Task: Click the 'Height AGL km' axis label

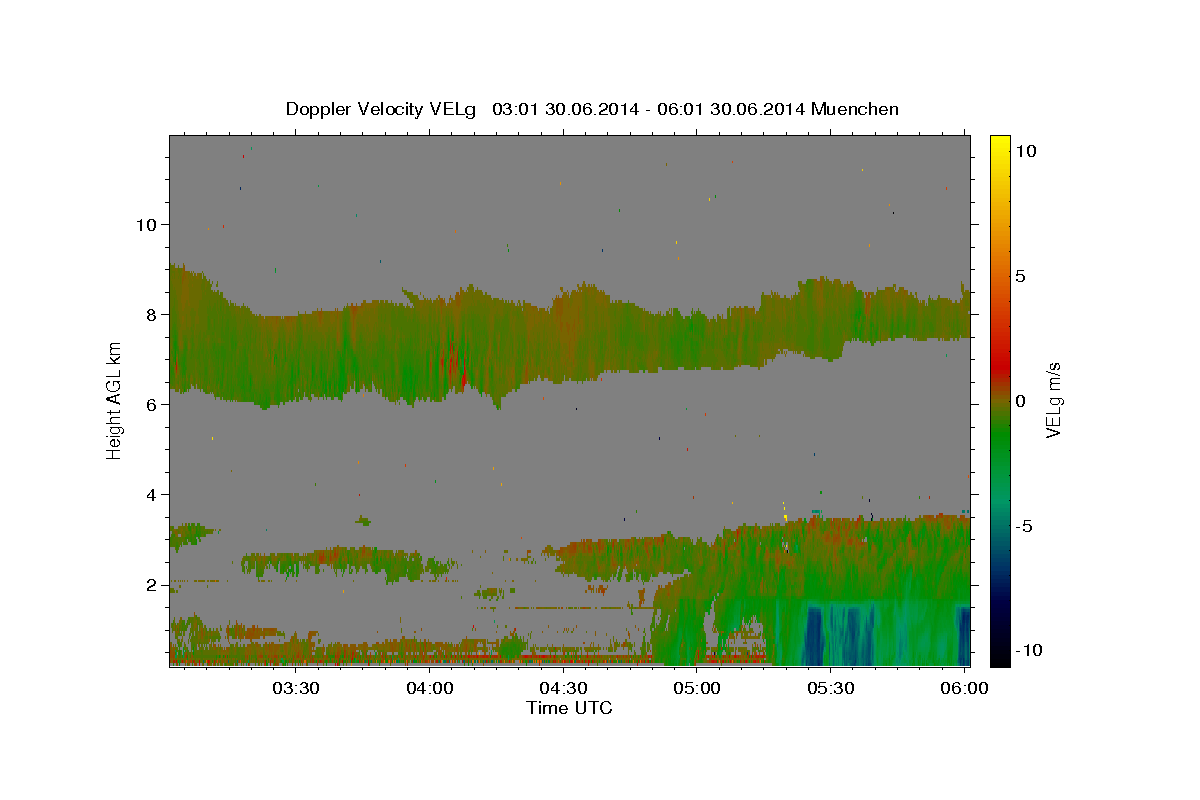Action: pyautogui.click(x=115, y=400)
